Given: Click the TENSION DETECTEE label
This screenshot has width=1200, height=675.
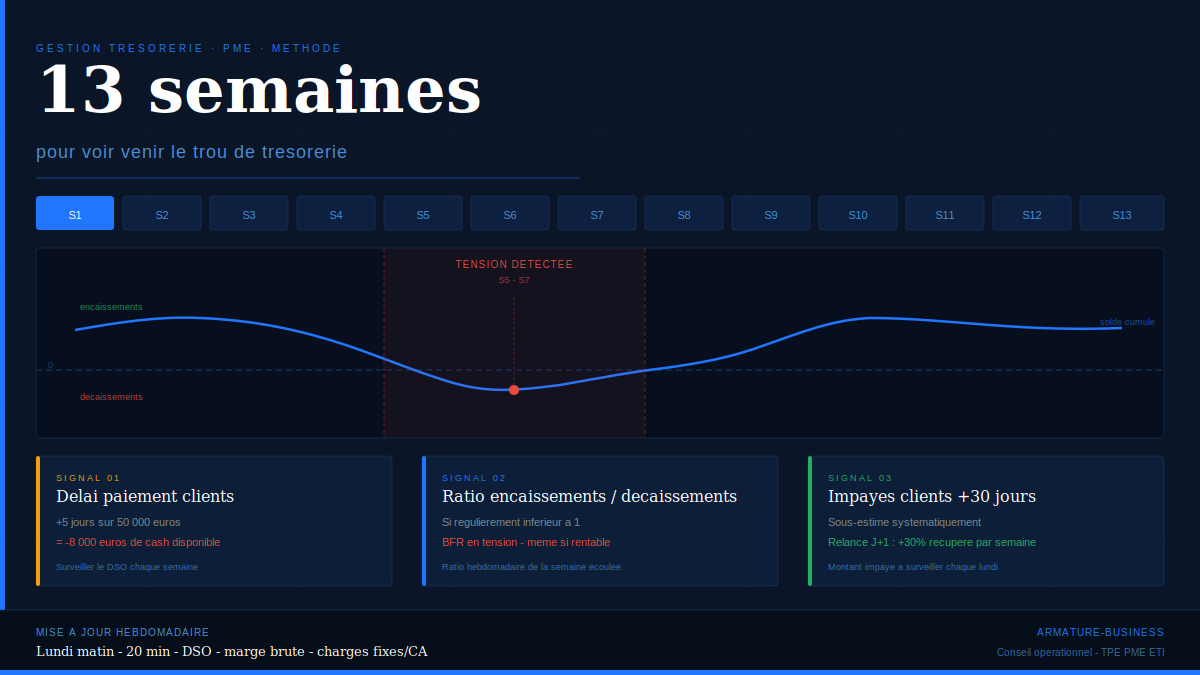Looking at the screenshot, I should [514, 265].
